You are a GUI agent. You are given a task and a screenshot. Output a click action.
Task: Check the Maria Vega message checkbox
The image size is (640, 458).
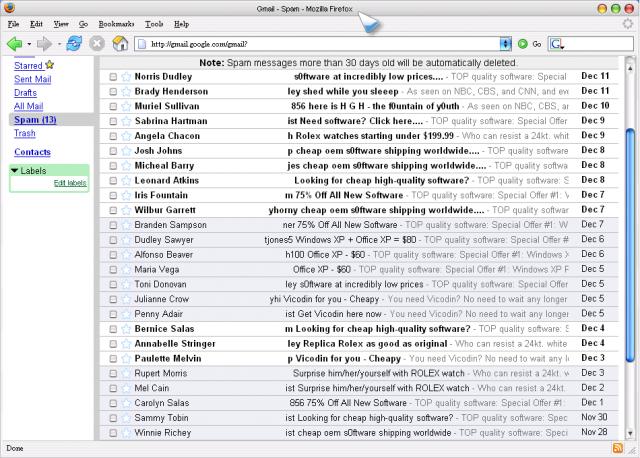(x=113, y=270)
